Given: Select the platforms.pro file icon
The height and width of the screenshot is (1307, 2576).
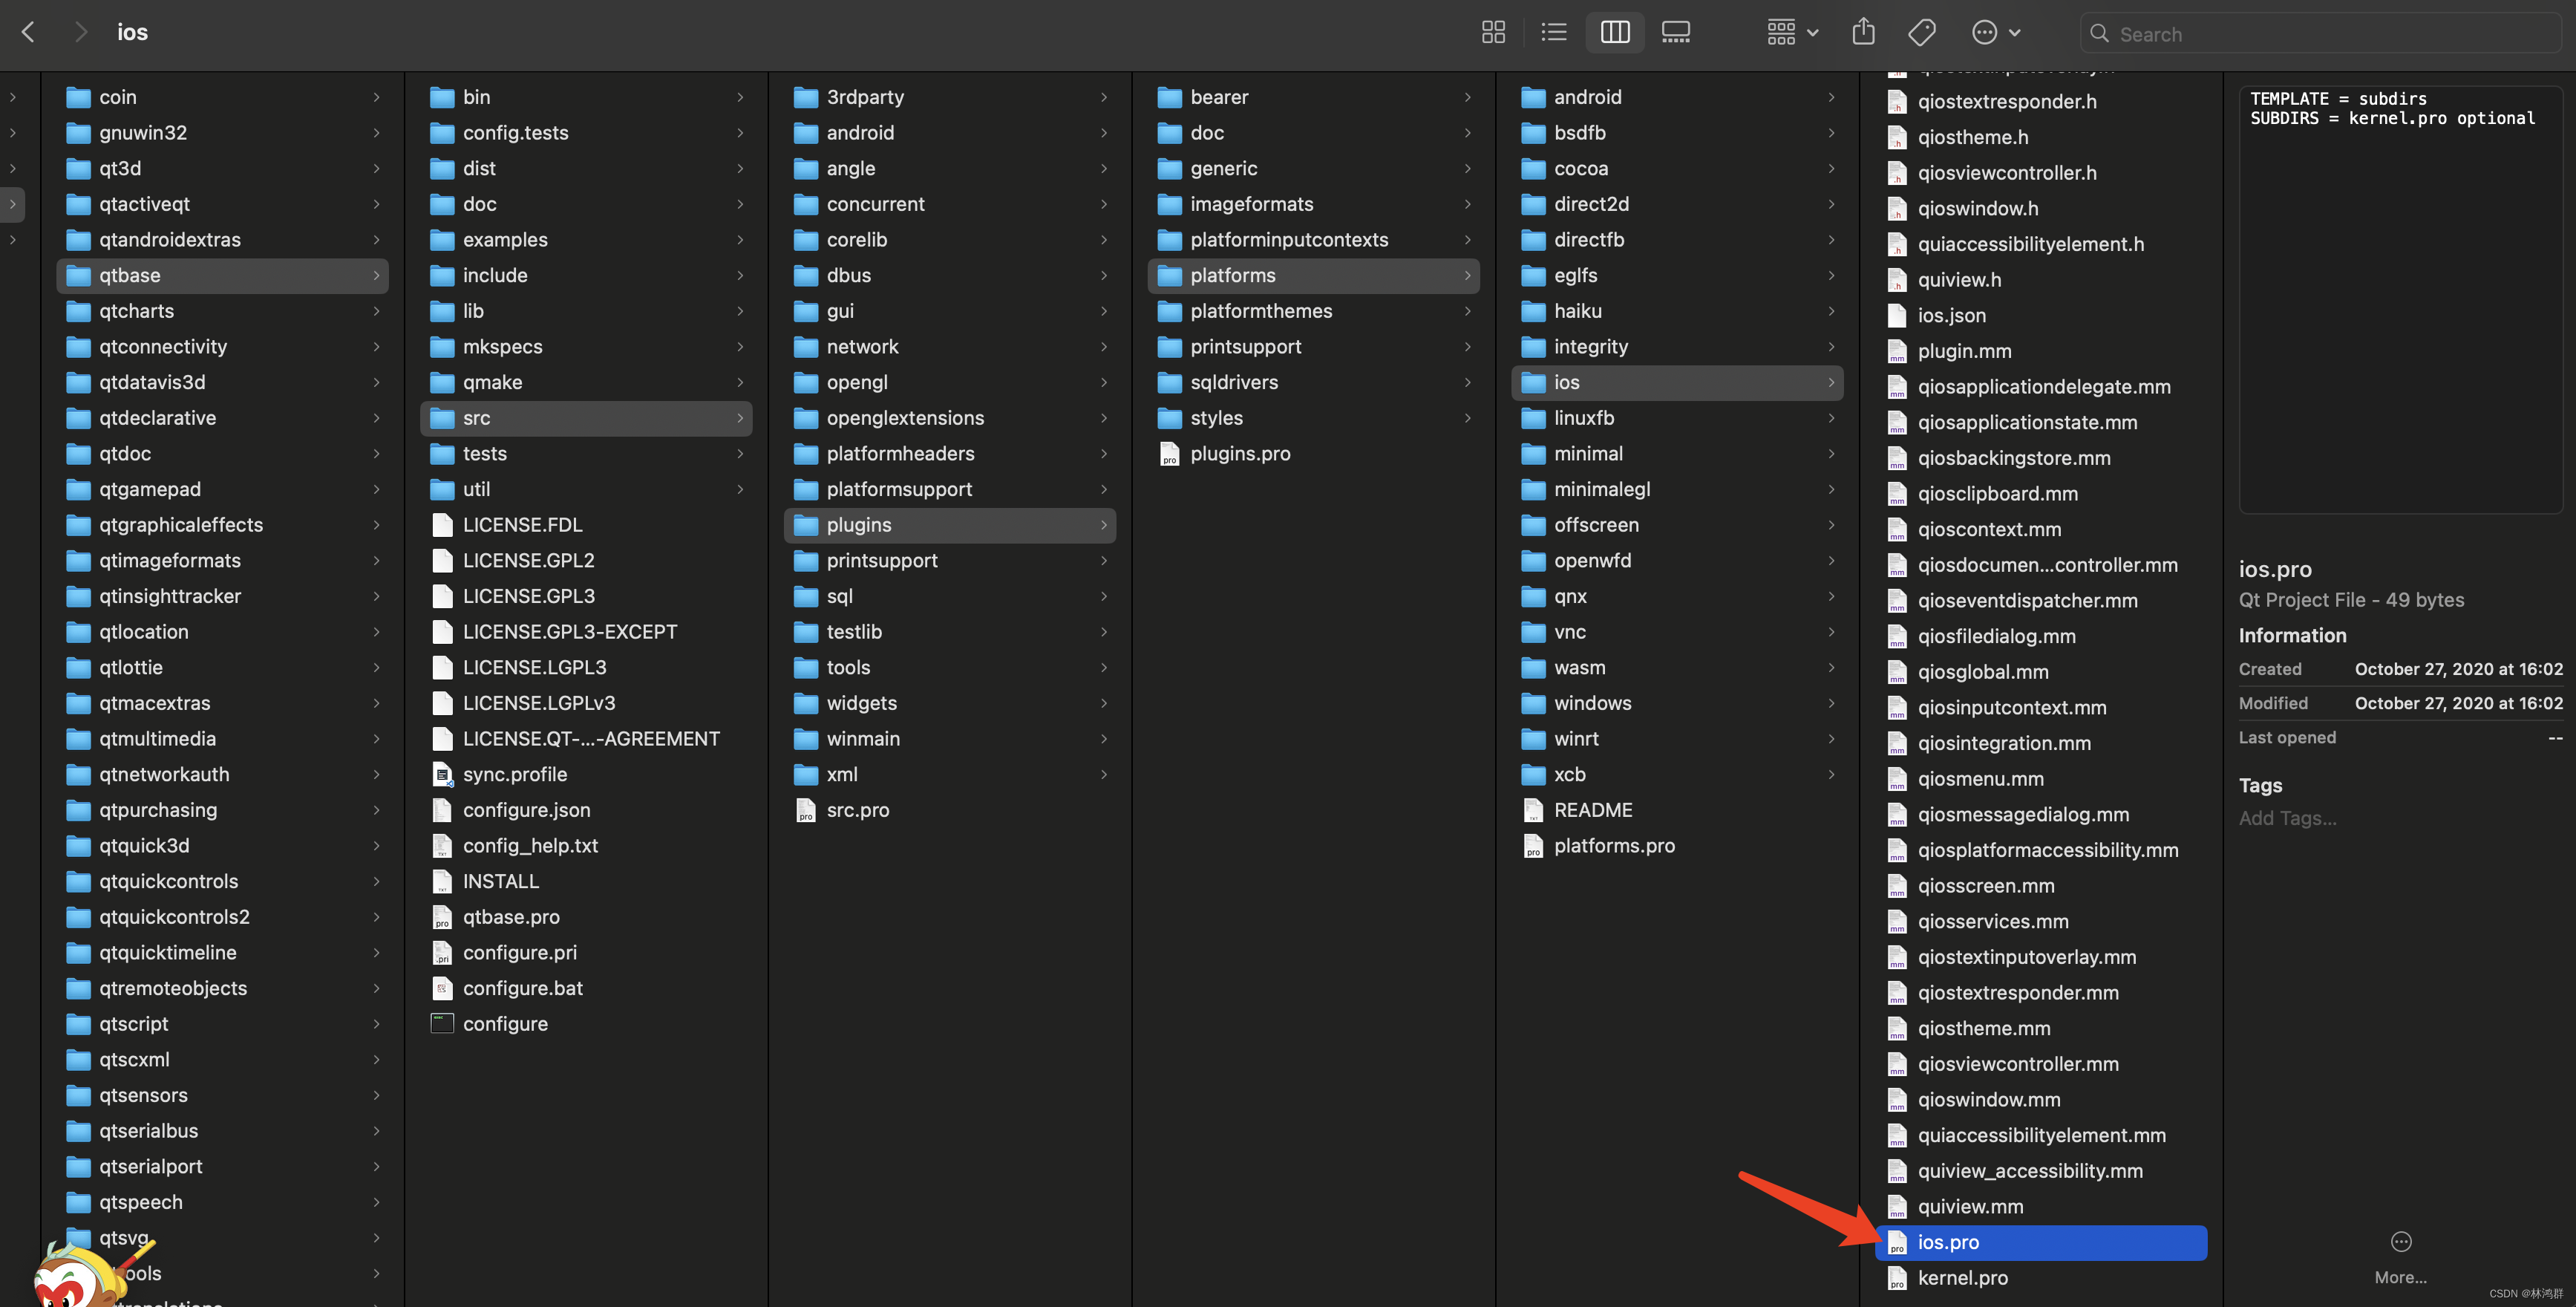Looking at the screenshot, I should point(1533,846).
